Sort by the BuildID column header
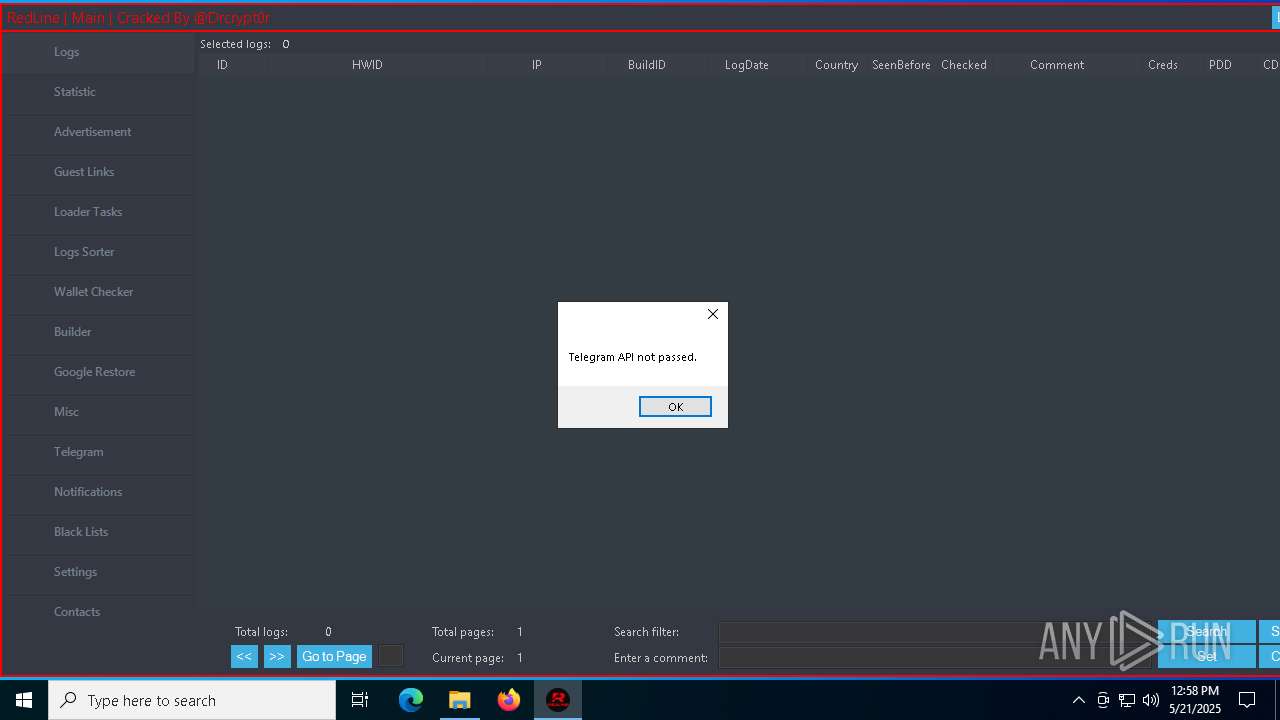The image size is (1280, 720). click(x=647, y=65)
